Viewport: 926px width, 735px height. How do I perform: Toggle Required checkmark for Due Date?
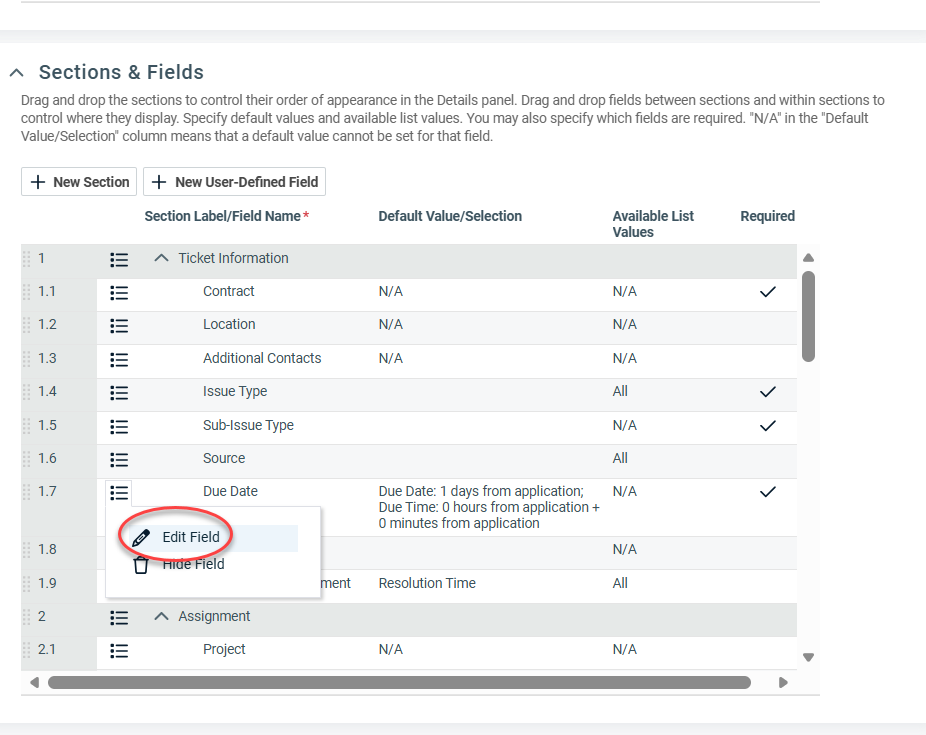pyautogui.click(x=767, y=492)
